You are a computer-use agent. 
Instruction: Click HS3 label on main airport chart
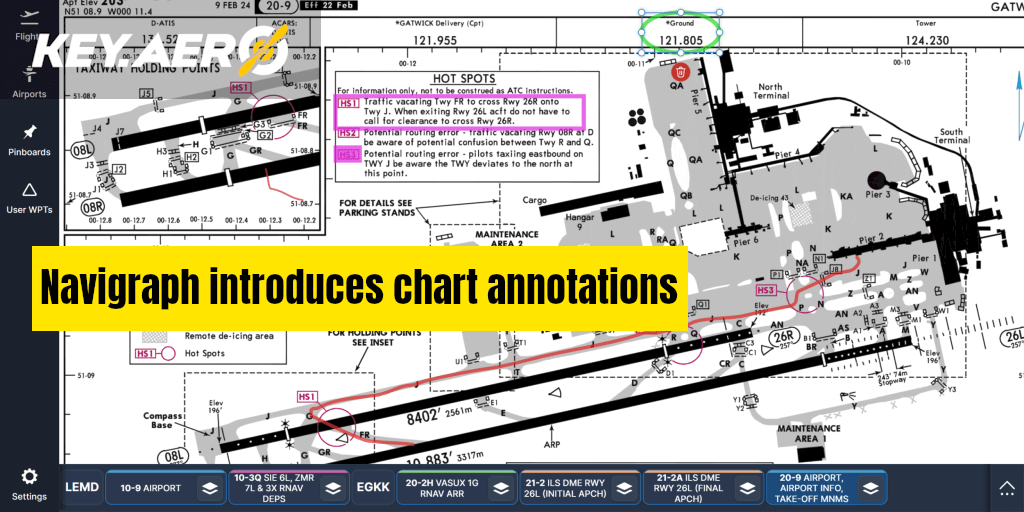(765, 290)
